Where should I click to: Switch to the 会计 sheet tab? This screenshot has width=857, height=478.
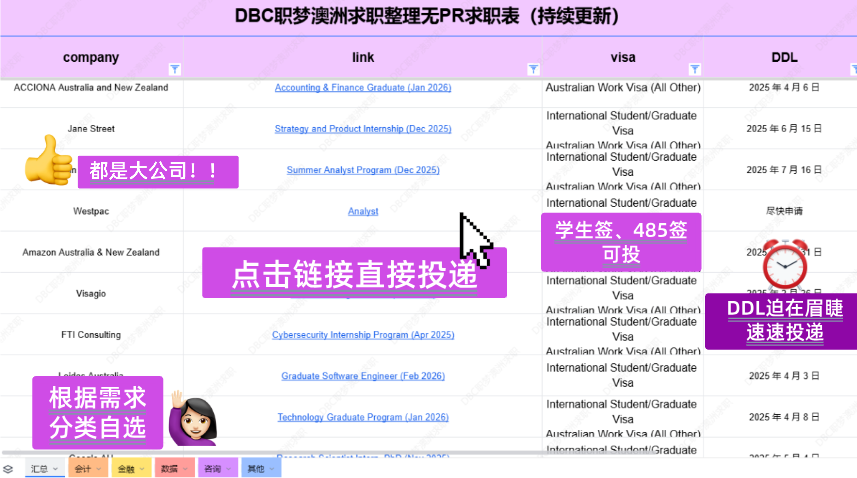tap(83, 469)
